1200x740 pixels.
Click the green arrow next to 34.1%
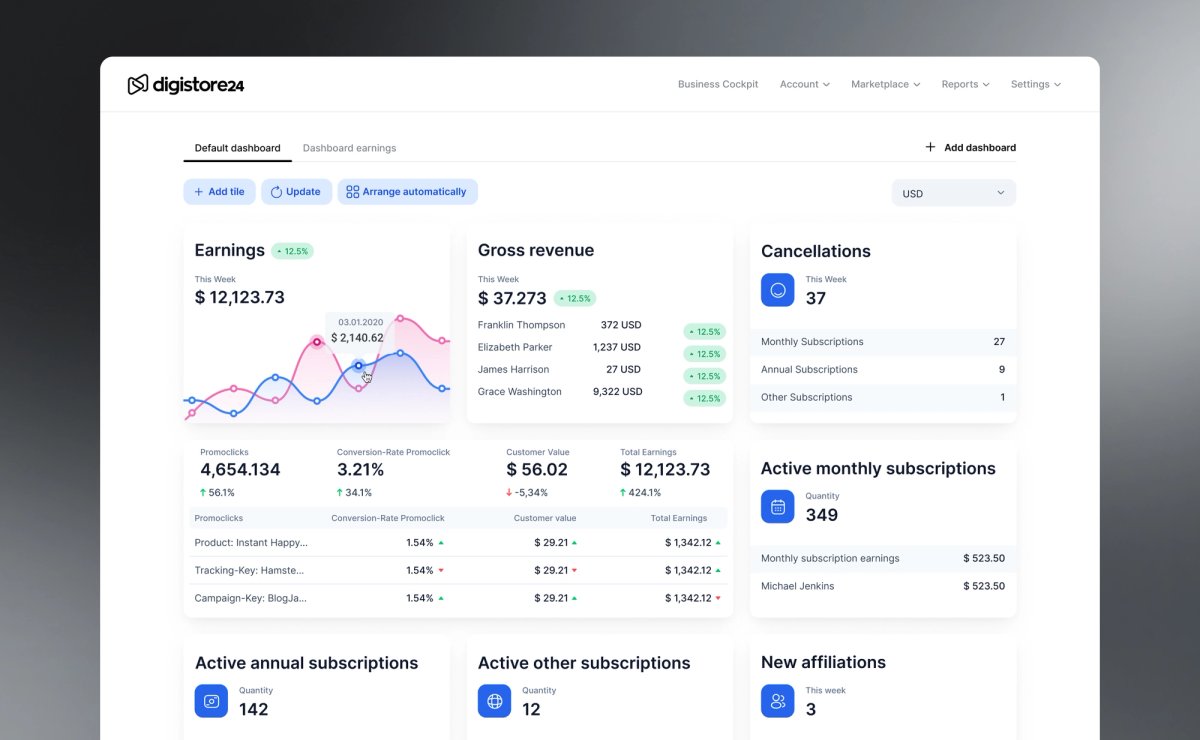(x=340, y=492)
